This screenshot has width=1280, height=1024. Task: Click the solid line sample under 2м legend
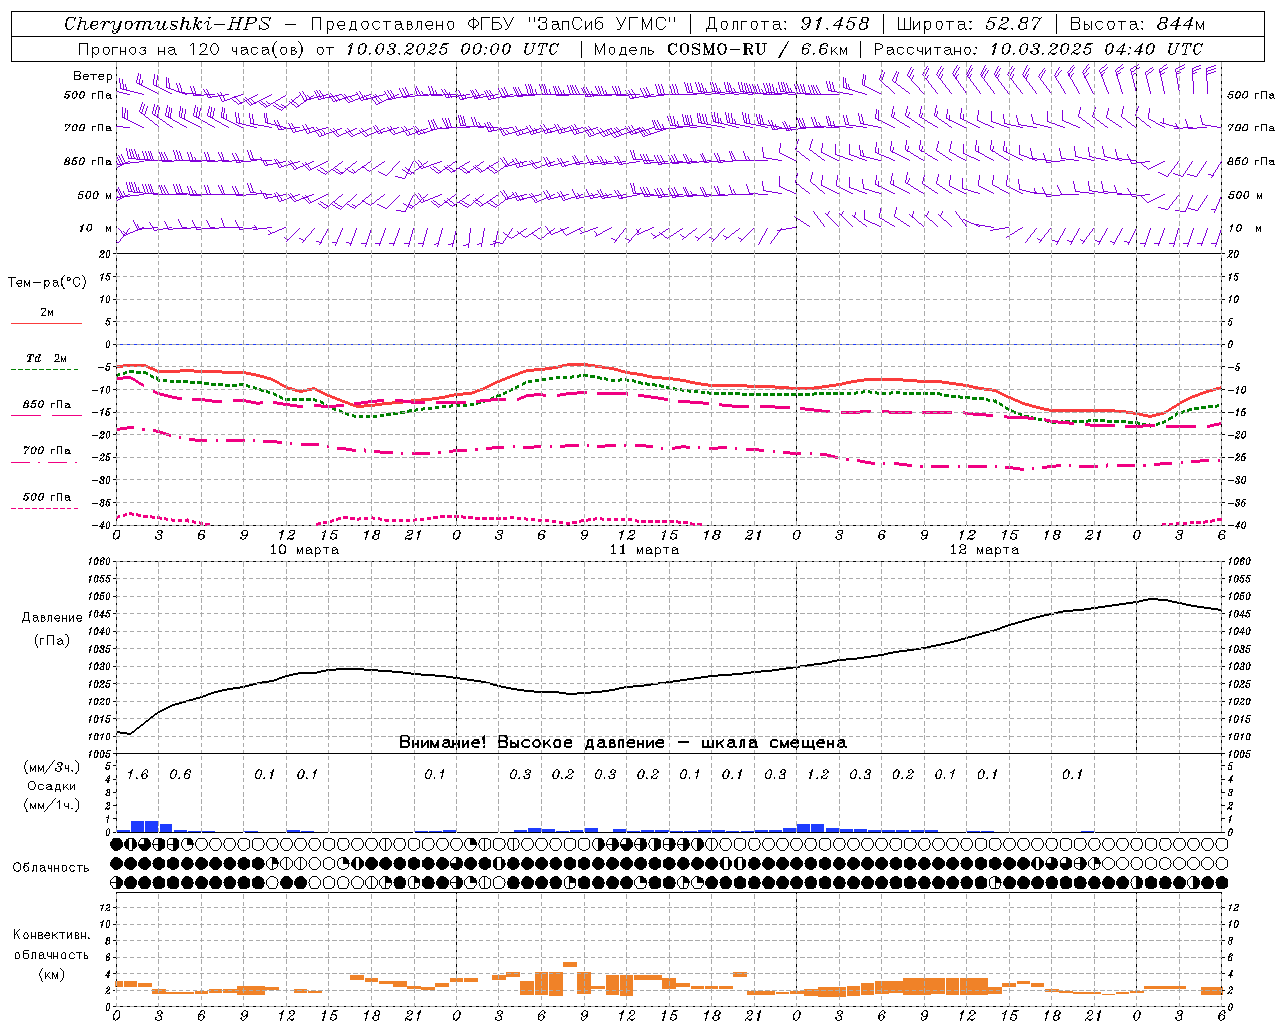click(x=46, y=323)
